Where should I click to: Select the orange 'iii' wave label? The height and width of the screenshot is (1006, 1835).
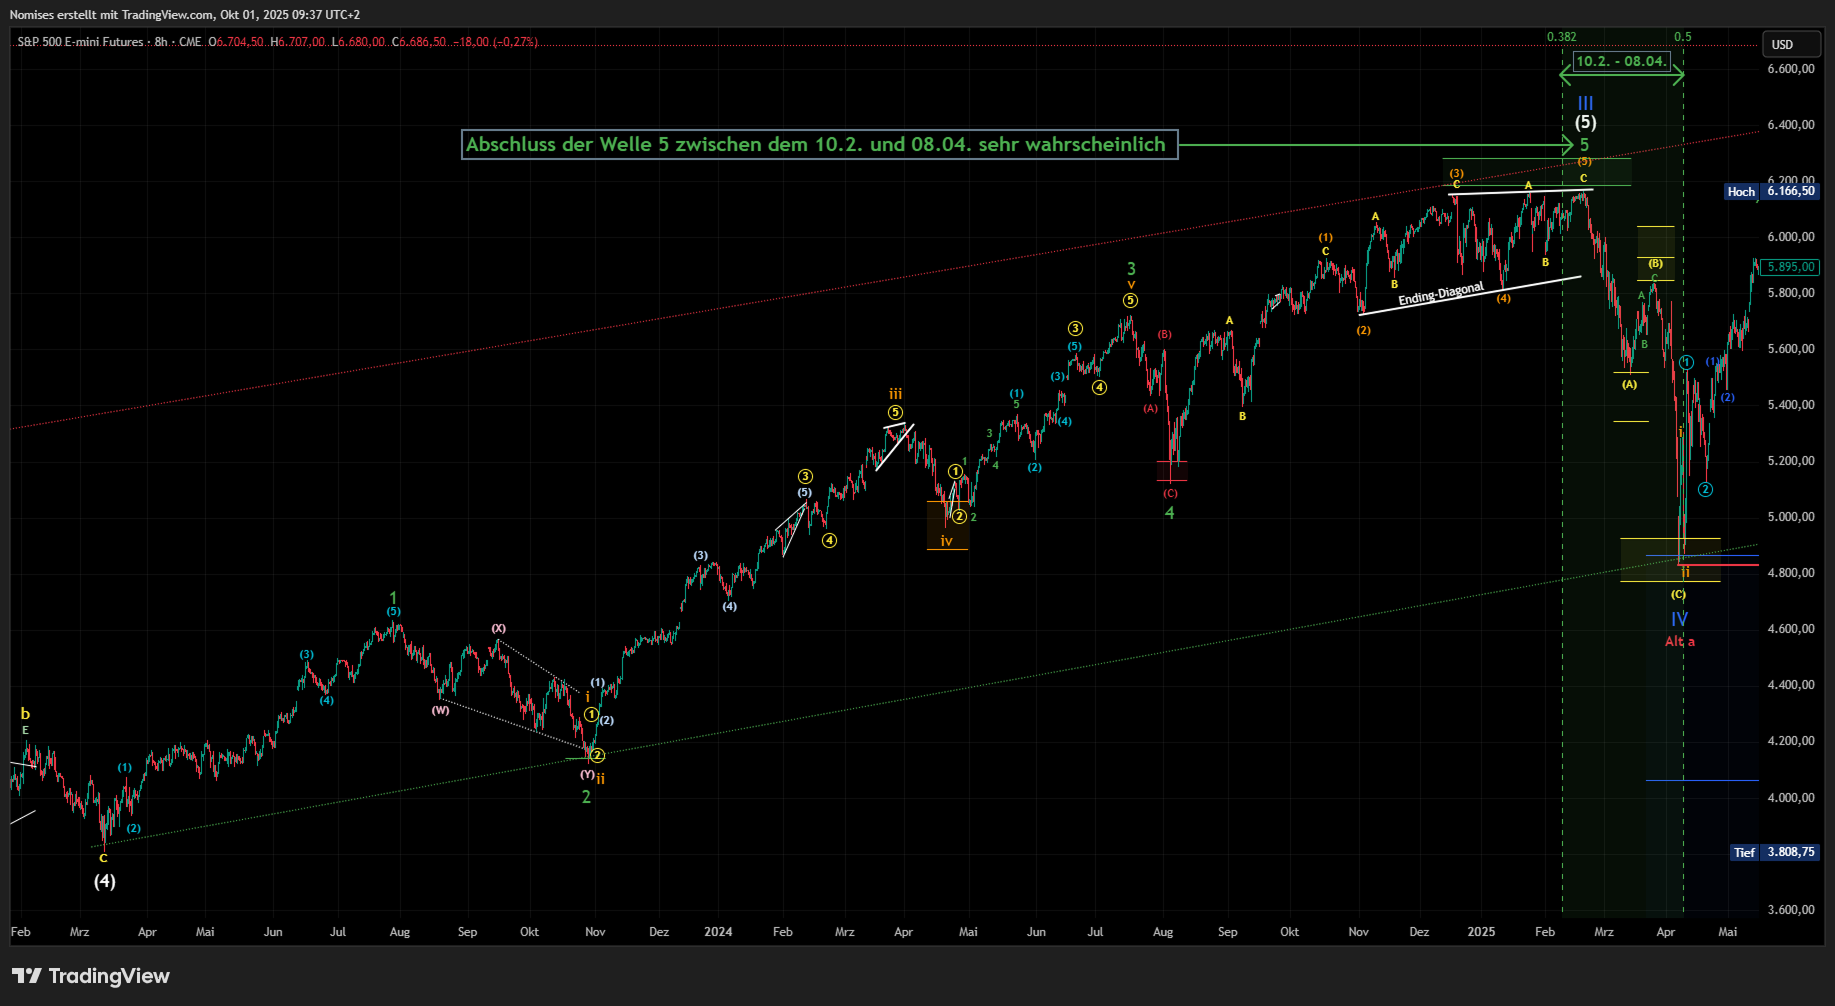tap(895, 394)
